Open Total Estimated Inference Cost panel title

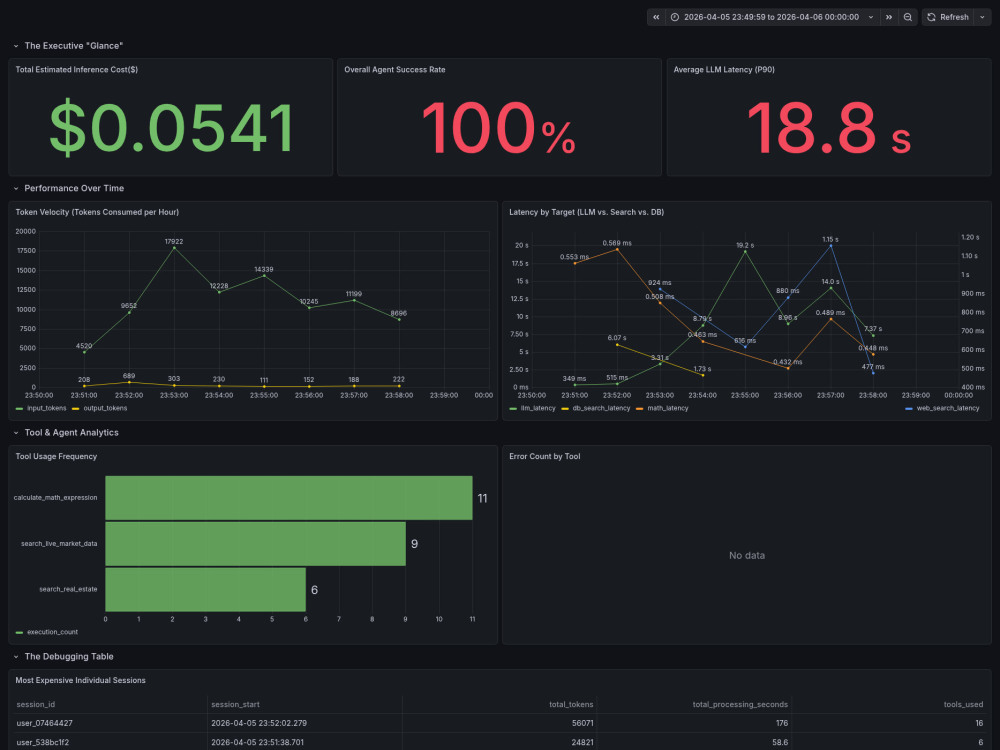coord(77,70)
